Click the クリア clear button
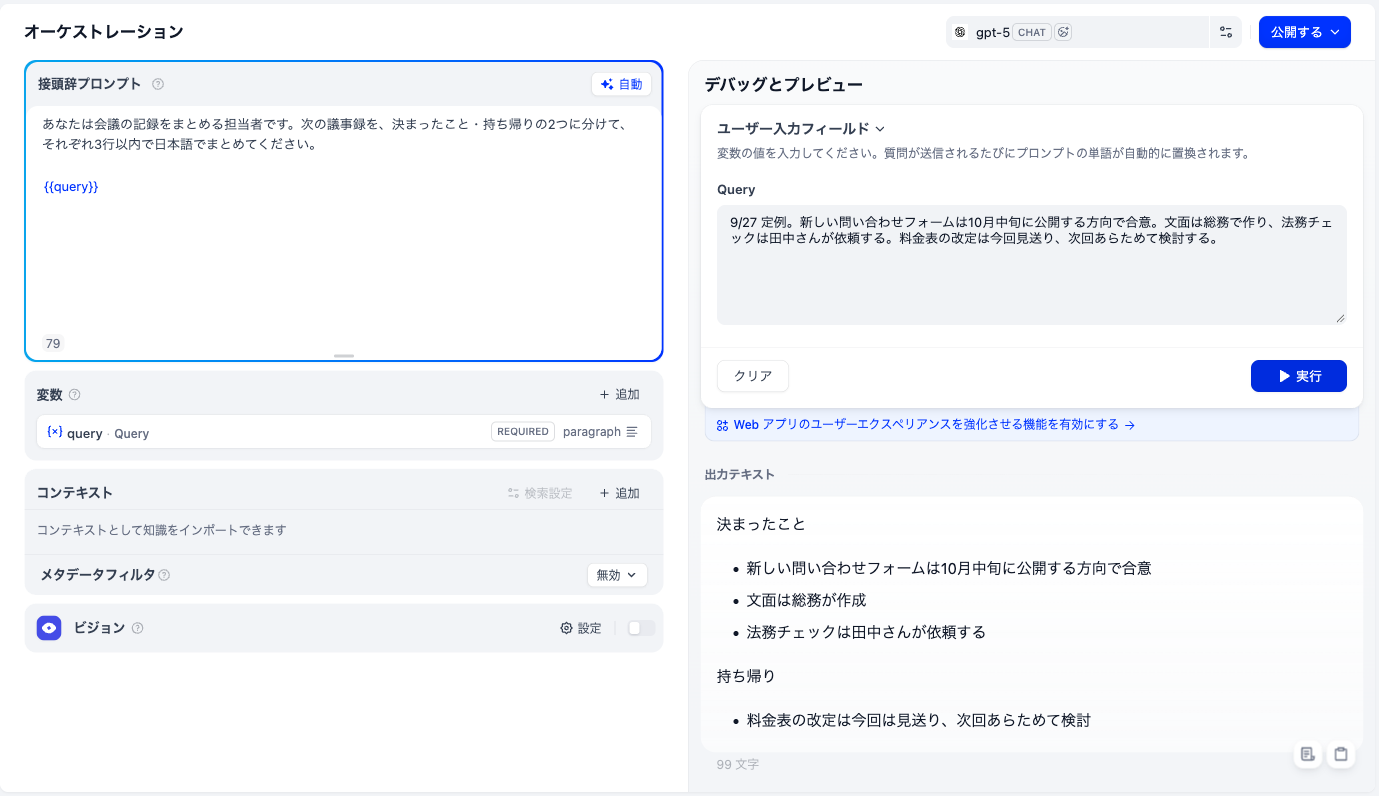The width and height of the screenshot is (1379, 796). click(753, 376)
